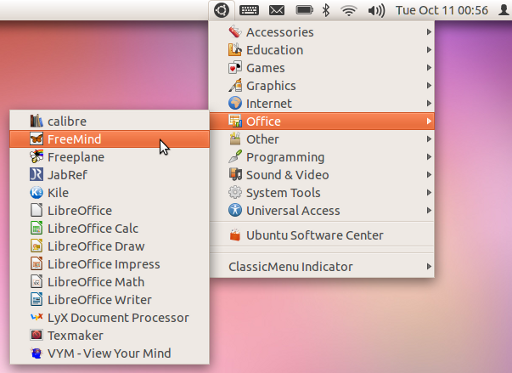512x373 pixels.
Task: Expand the Internet submenu arrow
Action: tap(429, 103)
